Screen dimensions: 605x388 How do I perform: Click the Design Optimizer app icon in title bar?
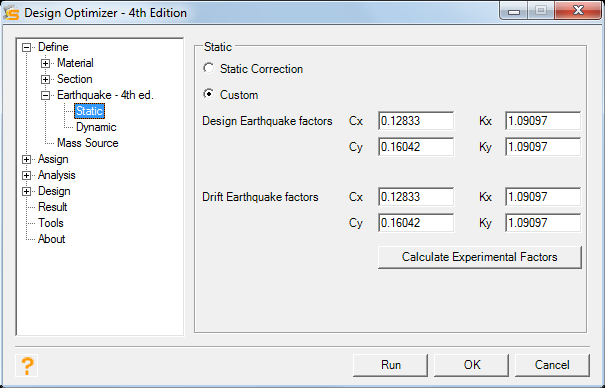11,13
